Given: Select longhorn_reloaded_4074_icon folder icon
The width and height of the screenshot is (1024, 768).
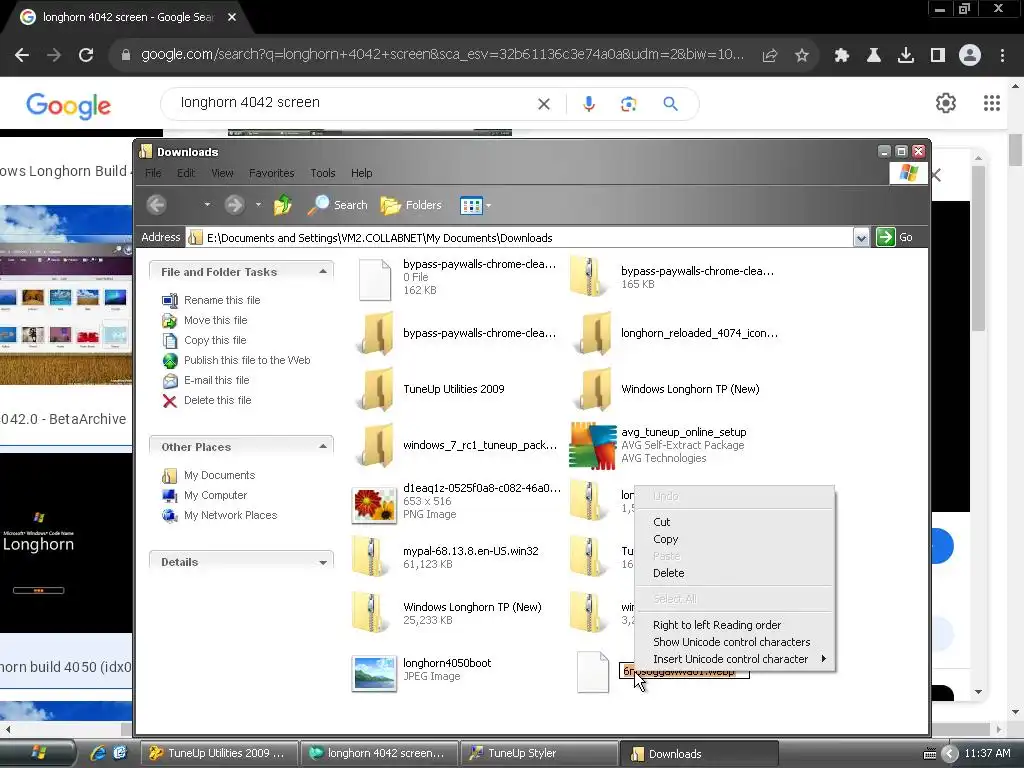Looking at the screenshot, I should pos(594,333).
